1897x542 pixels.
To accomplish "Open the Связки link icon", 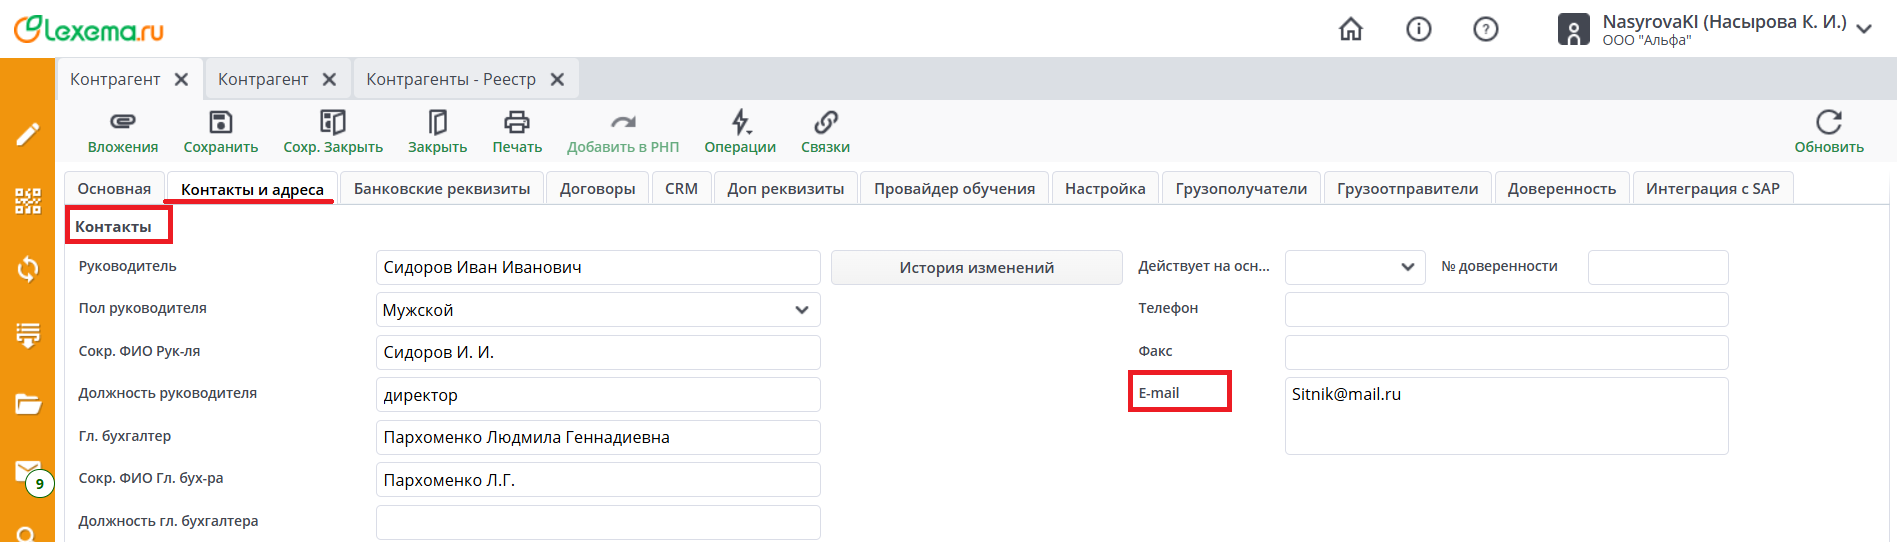I will click(825, 123).
